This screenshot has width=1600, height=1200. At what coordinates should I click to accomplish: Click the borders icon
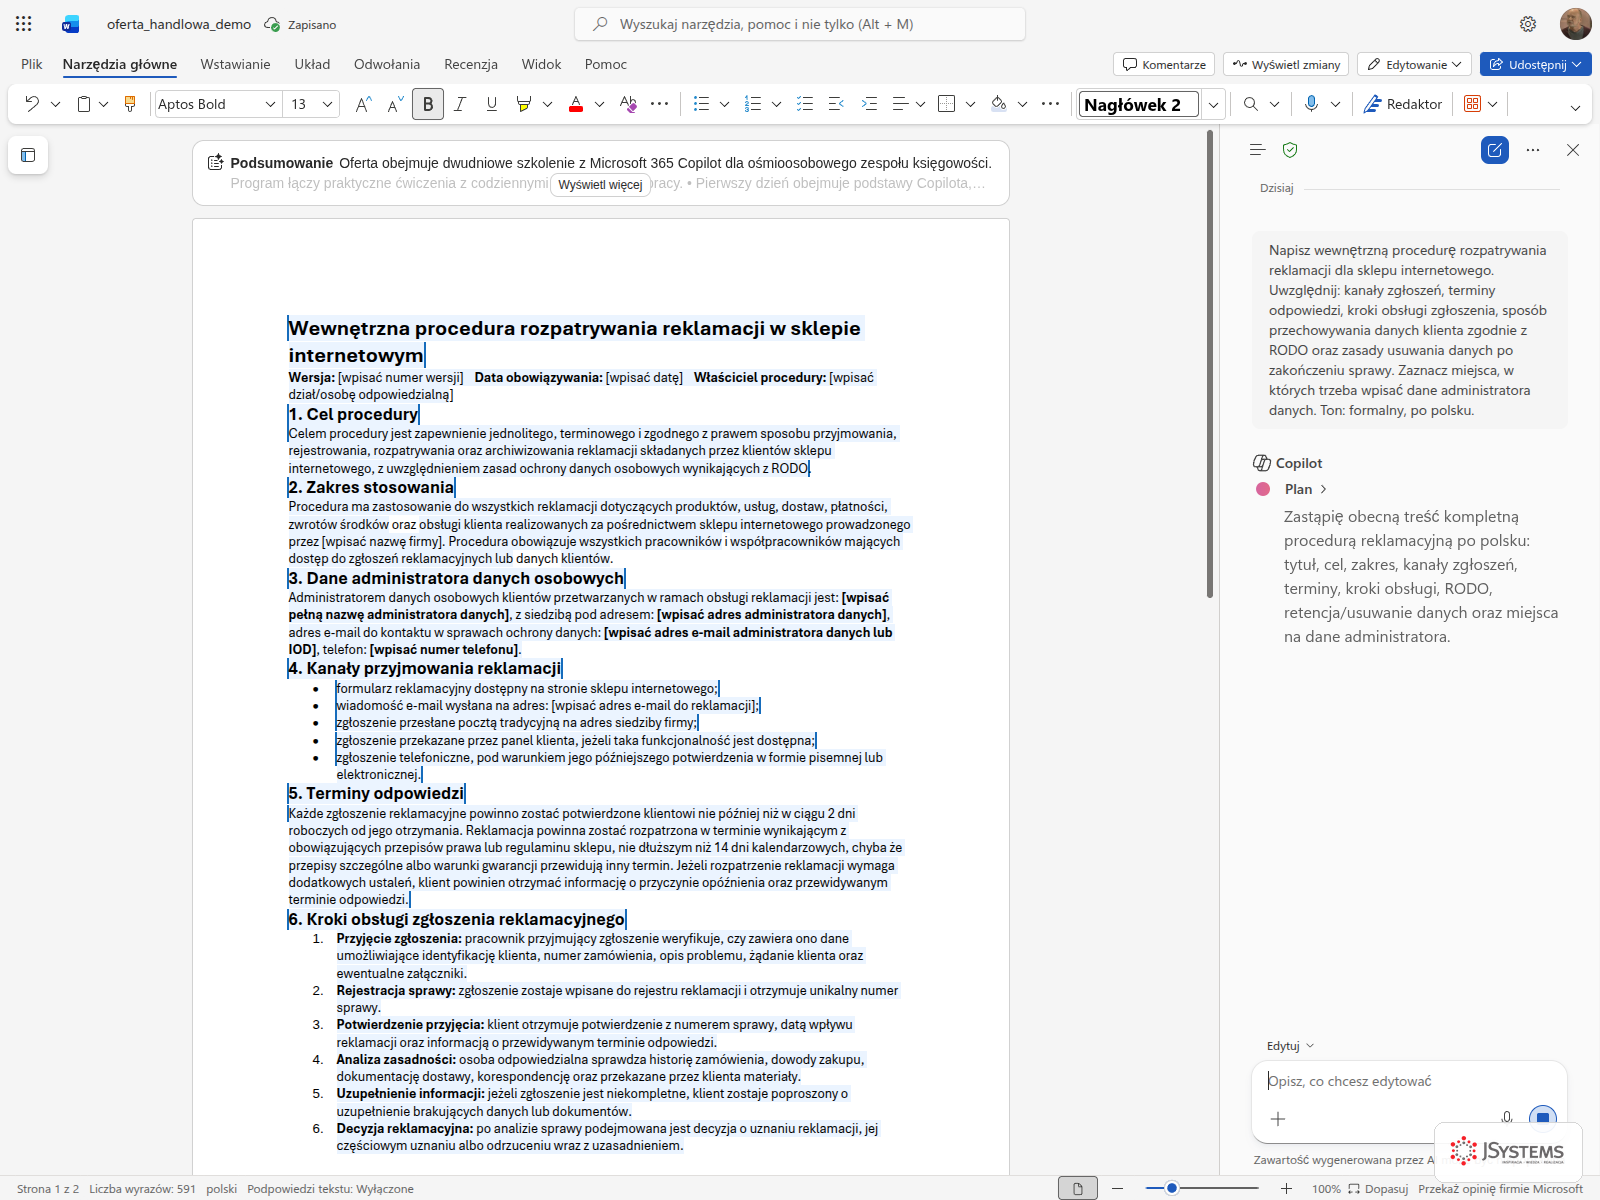tap(947, 104)
